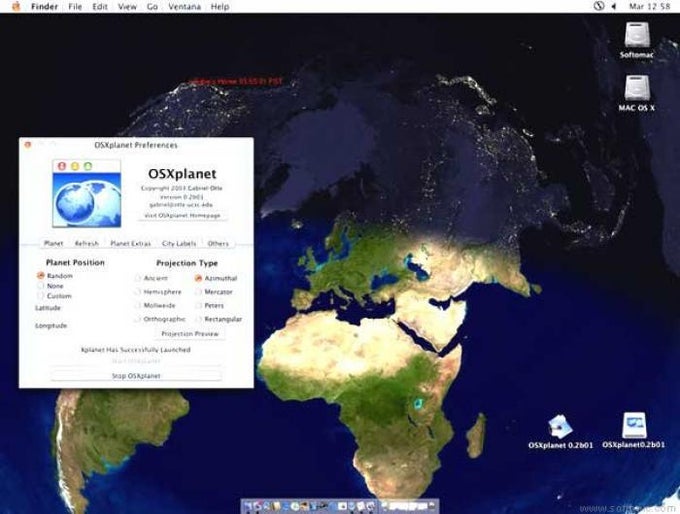Choose the Peters projection type
Viewport: 680px width, 514px height.
pyautogui.click(x=199, y=305)
